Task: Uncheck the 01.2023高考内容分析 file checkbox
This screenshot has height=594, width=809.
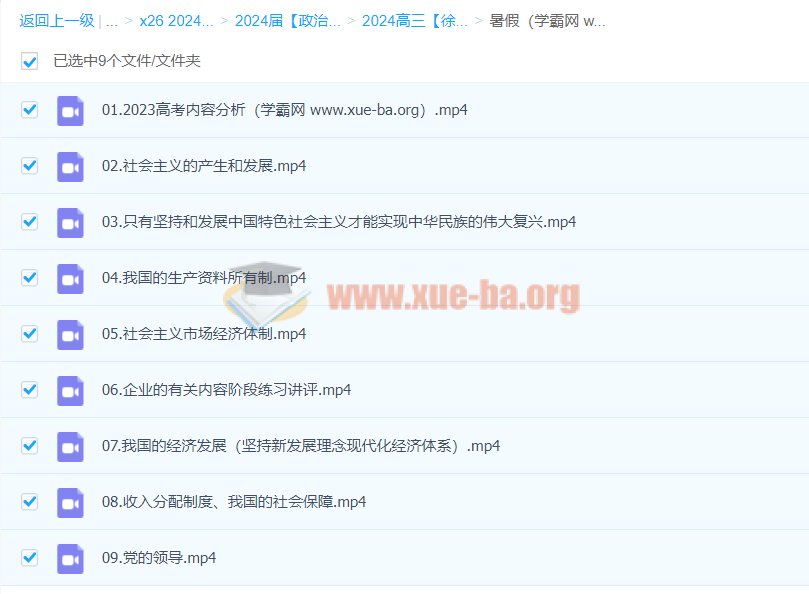Action: pos(30,109)
